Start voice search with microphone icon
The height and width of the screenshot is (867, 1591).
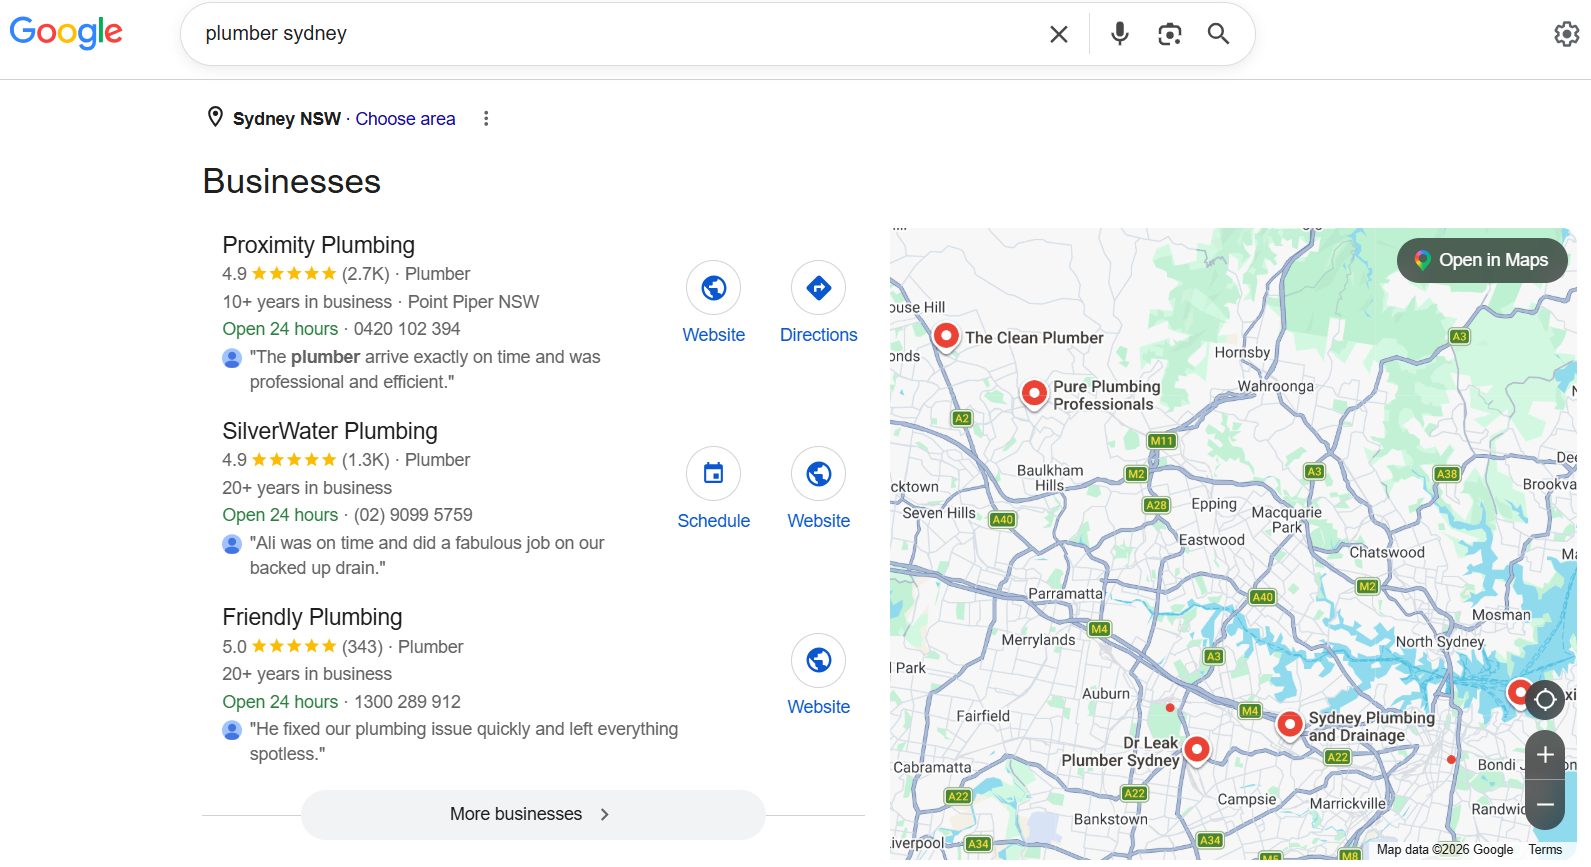1120,34
